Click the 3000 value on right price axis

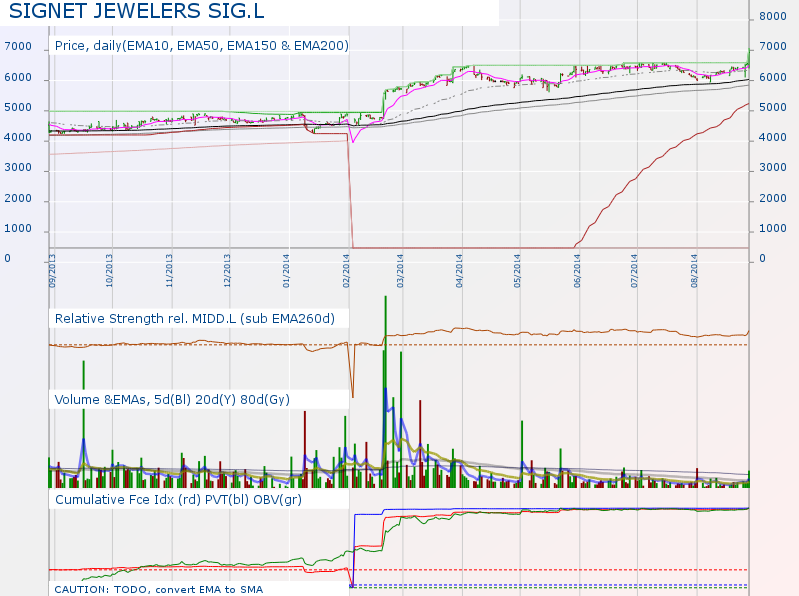[773, 168]
